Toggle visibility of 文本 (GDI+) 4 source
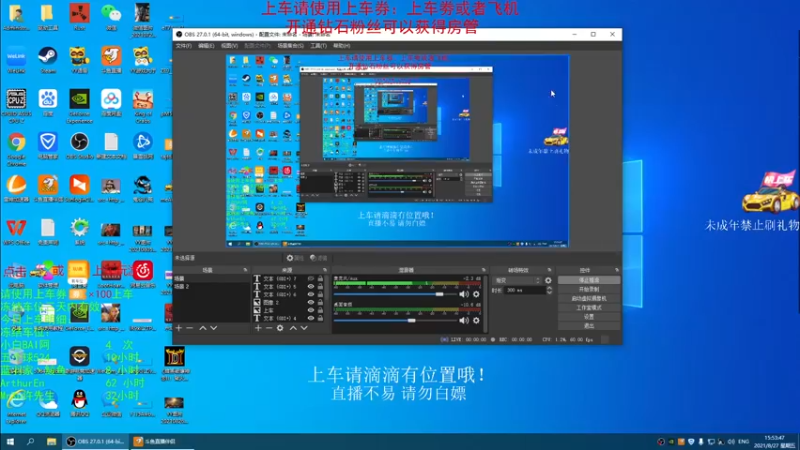 coord(311,318)
